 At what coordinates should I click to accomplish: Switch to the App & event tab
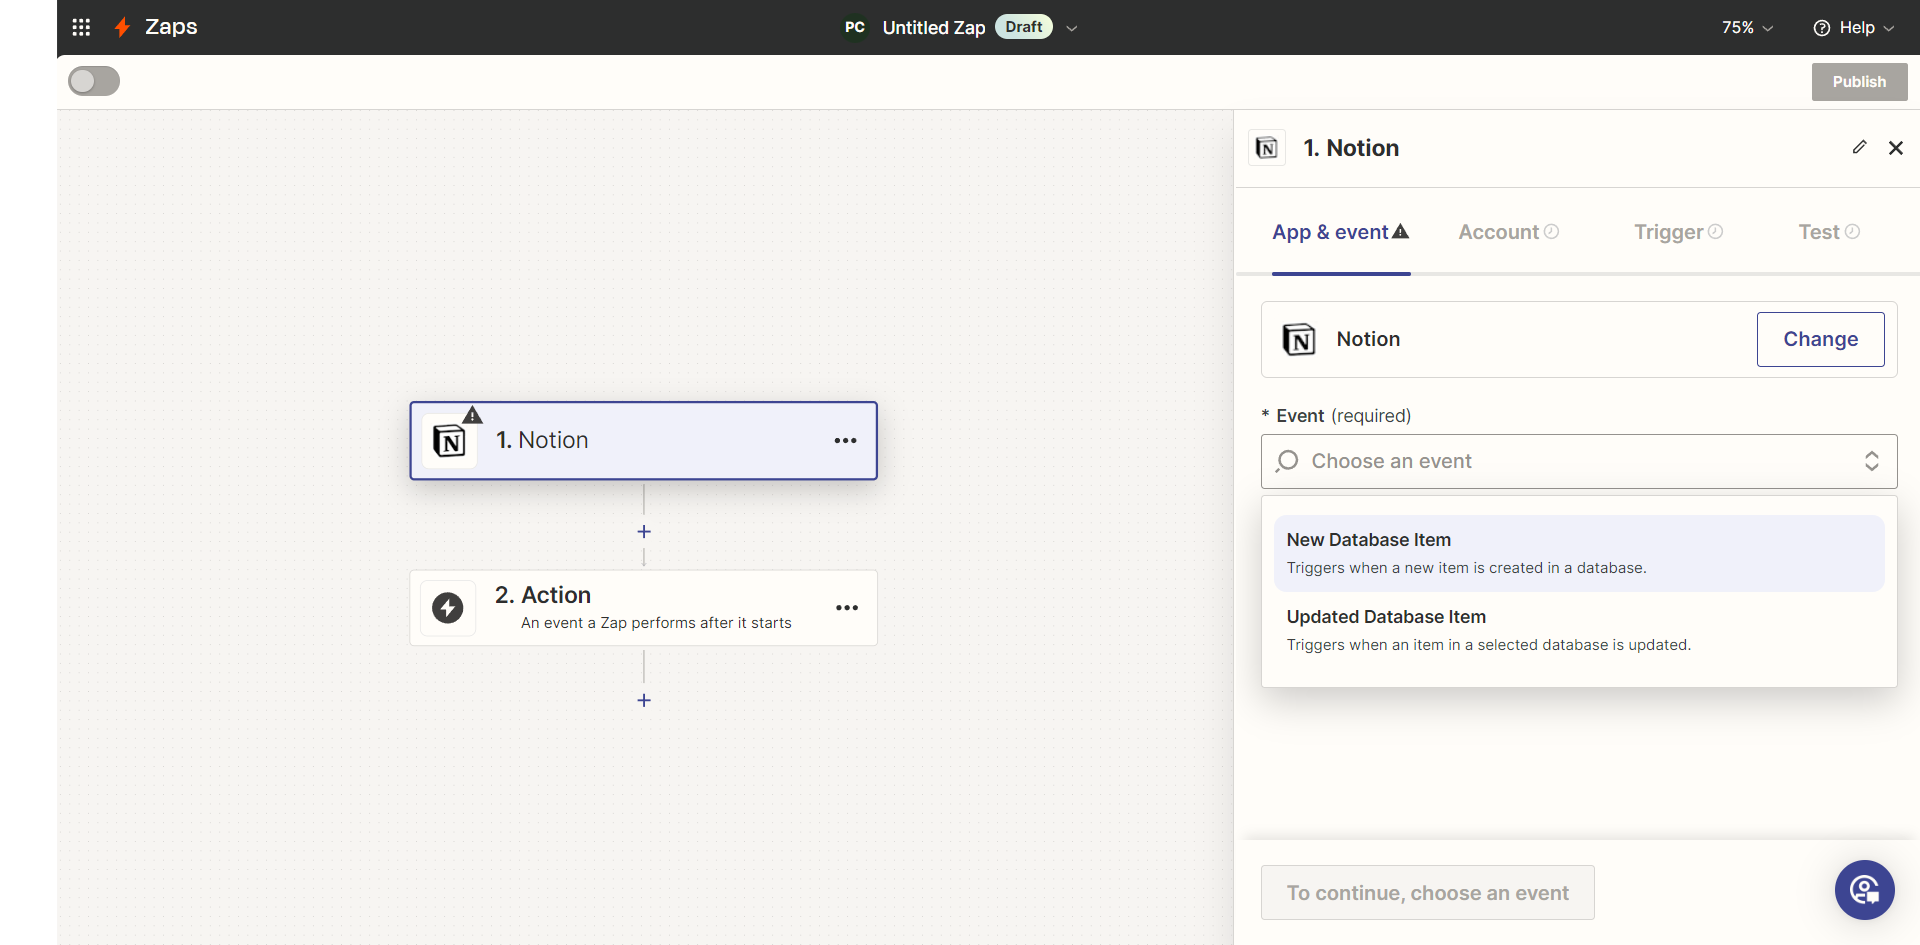tap(1341, 232)
